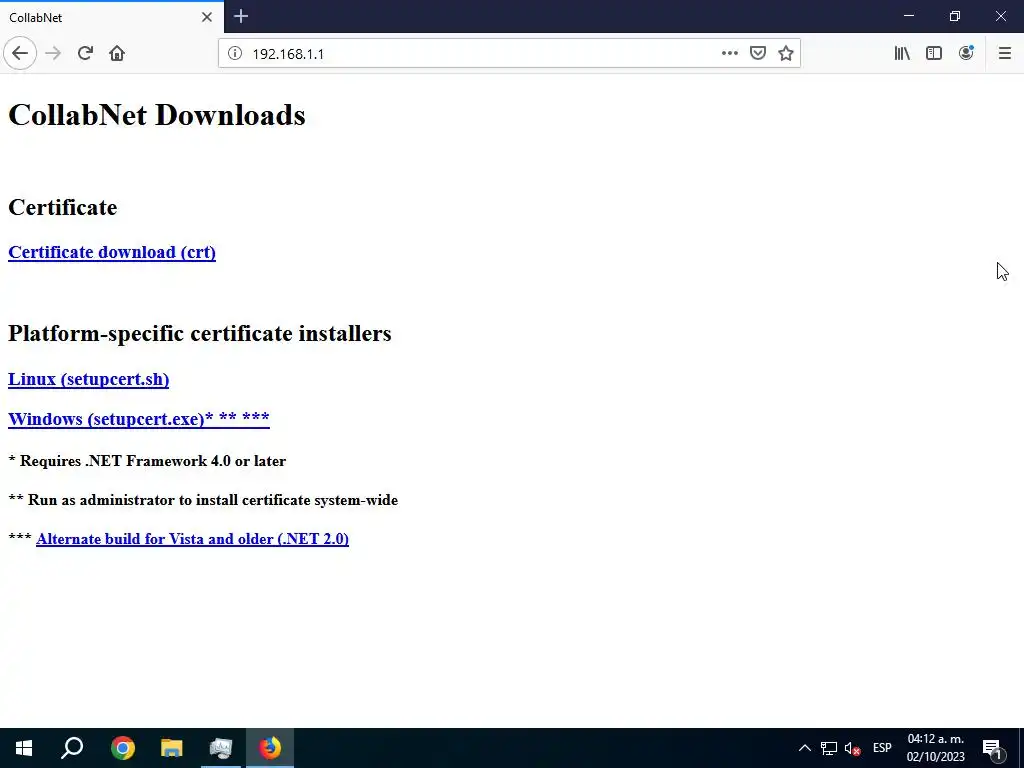1024x768 pixels.
Task: Click the CollabNet Downloads heading
Action: pos(157,115)
